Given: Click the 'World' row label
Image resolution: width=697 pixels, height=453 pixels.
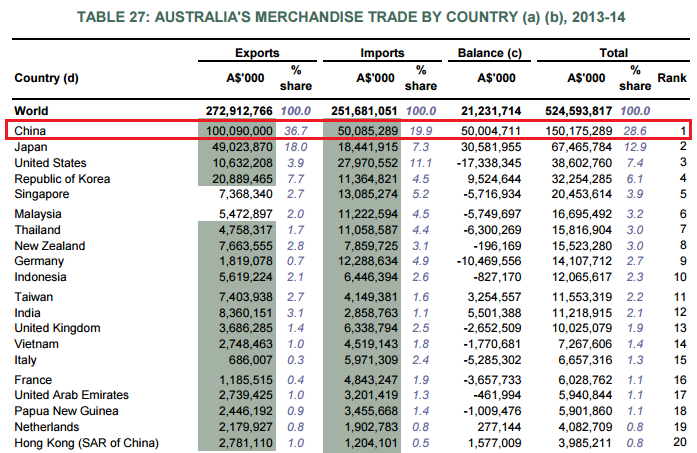Looking at the screenshot, I should (31, 111).
